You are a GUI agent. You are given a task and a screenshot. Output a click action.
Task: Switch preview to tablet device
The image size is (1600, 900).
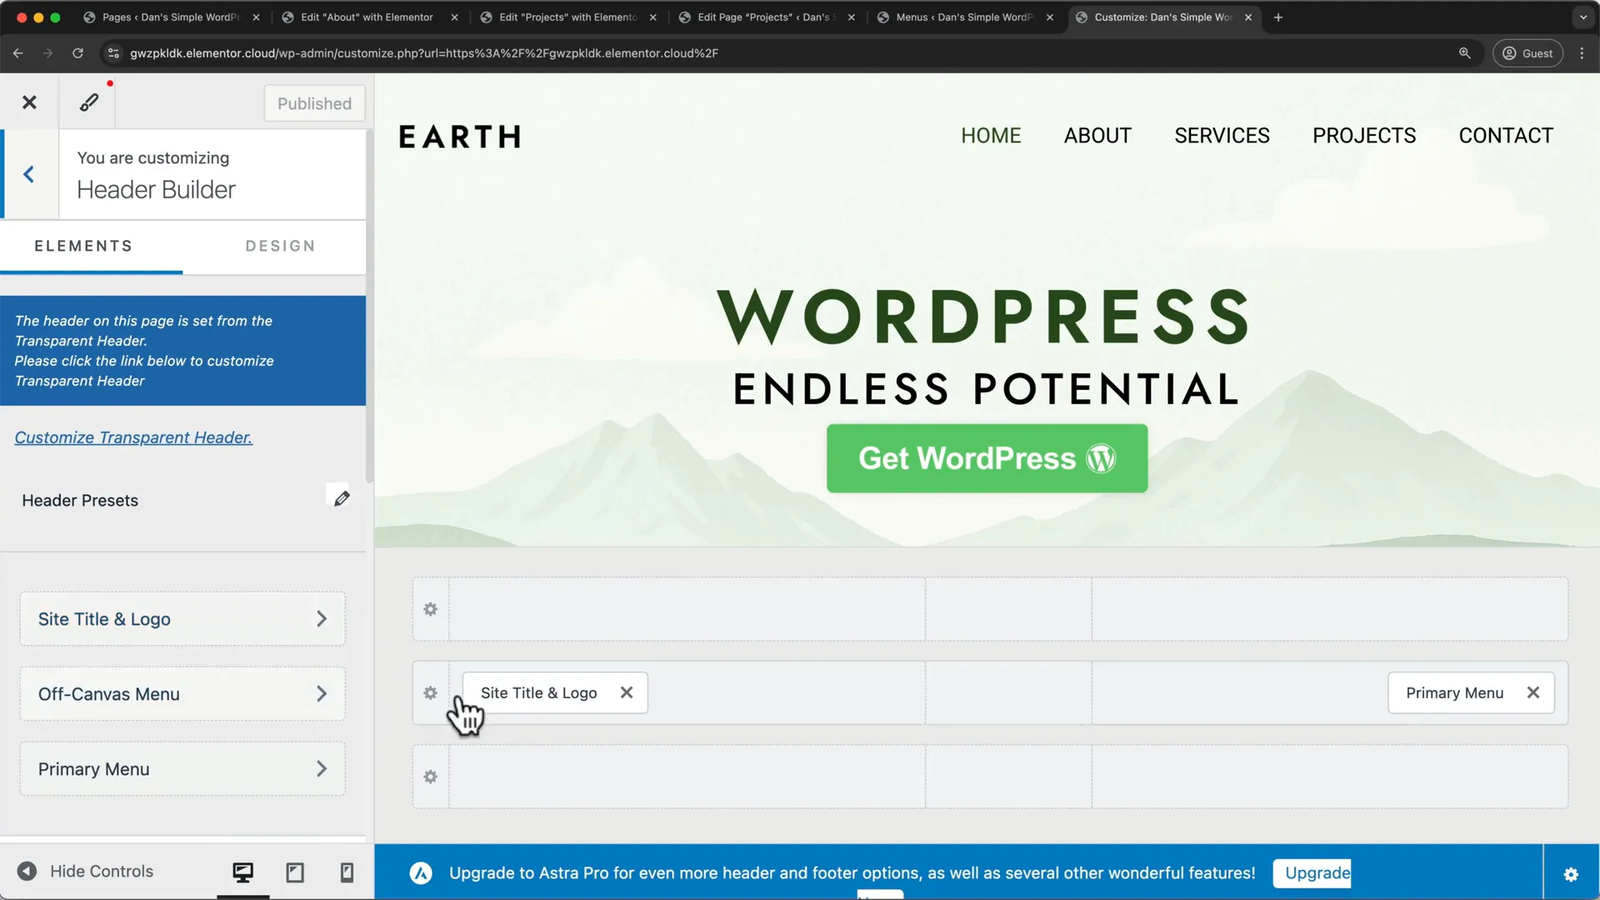pyautogui.click(x=295, y=872)
